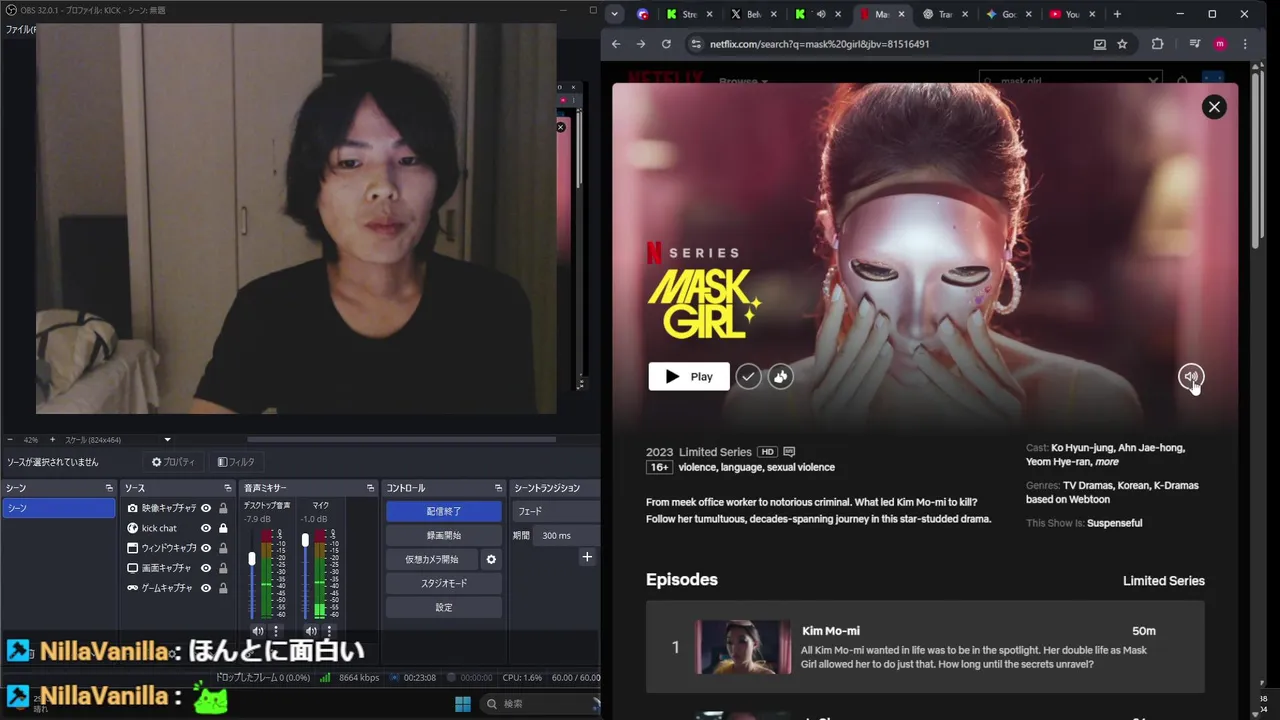
Task: Adjust the マイク volume fader
Action: 305,540
